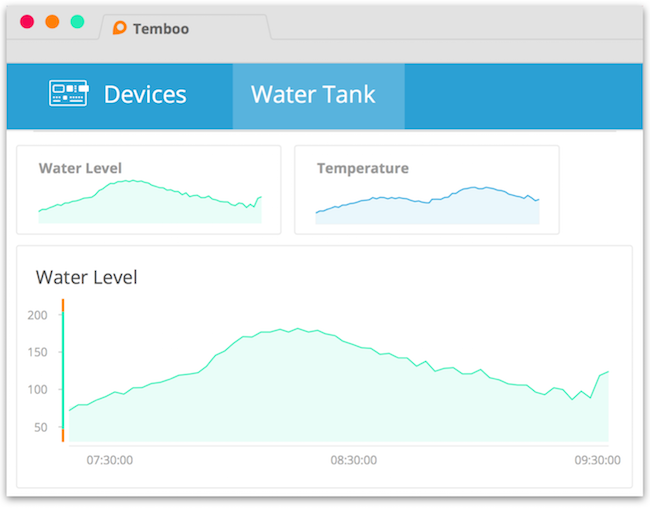The width and height of the screenshot is (650, 508).
Task: Click the 07:30:00 time axis label
Action: tap(110, 460)
